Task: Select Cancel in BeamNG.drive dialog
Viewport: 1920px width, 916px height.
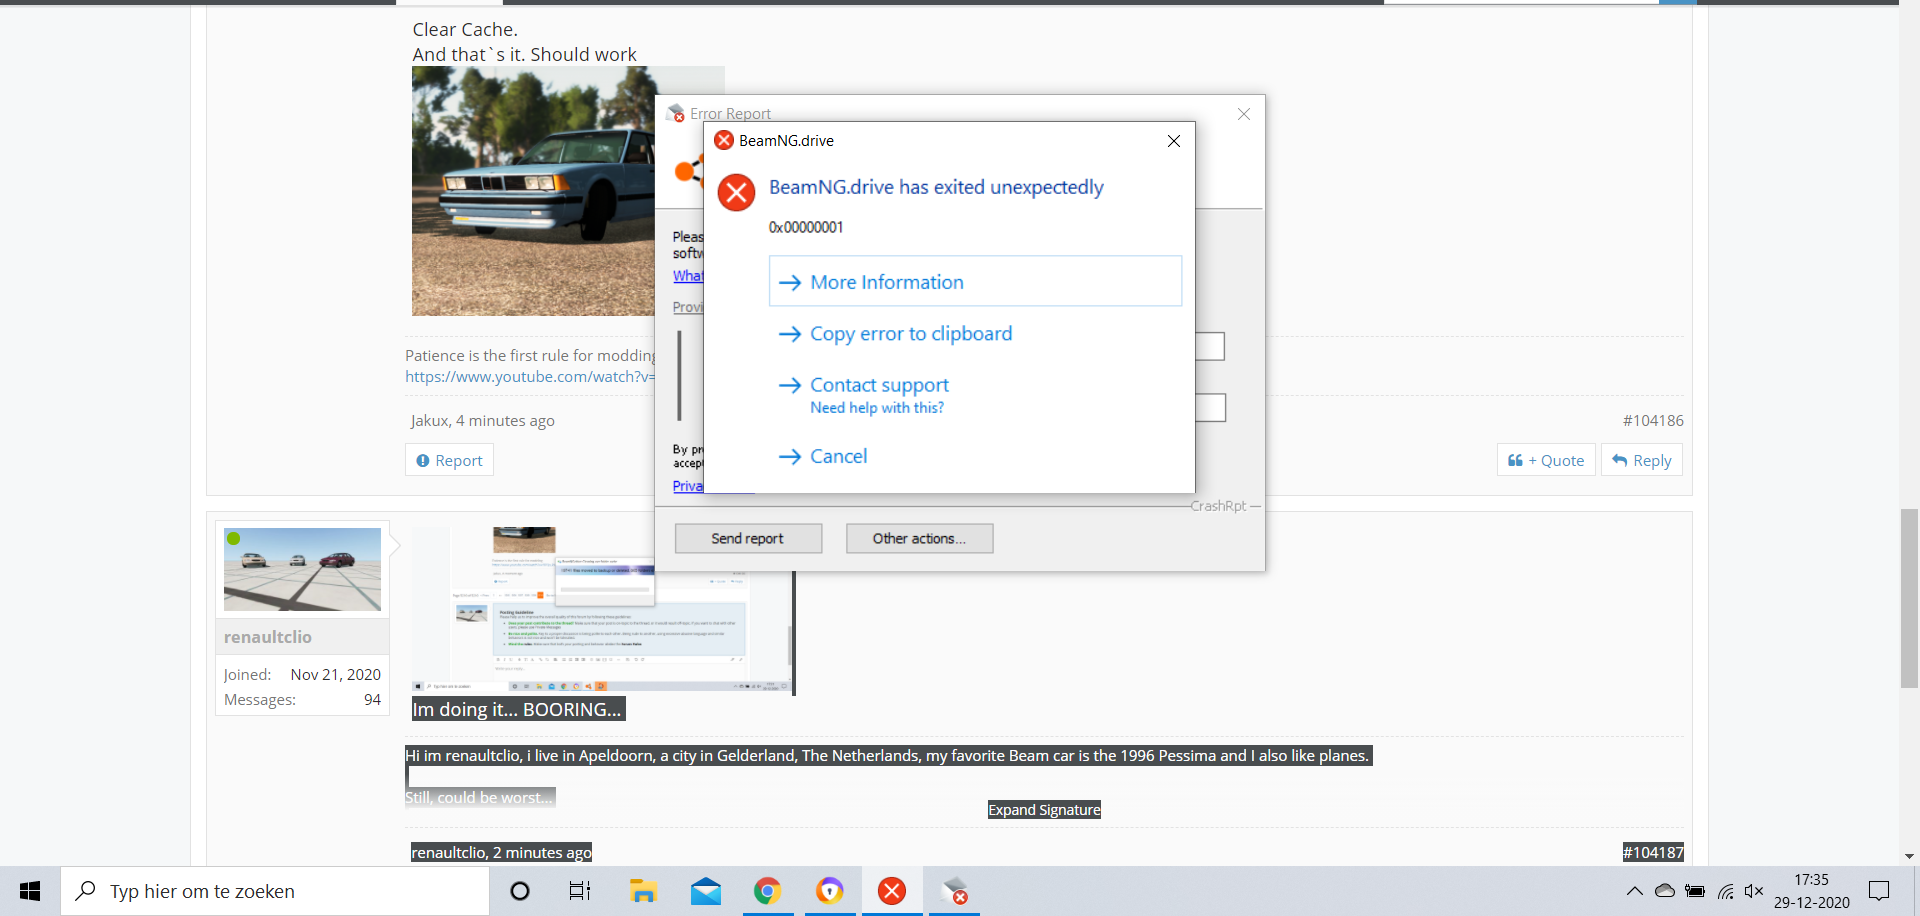Action: tap(823, 456)
